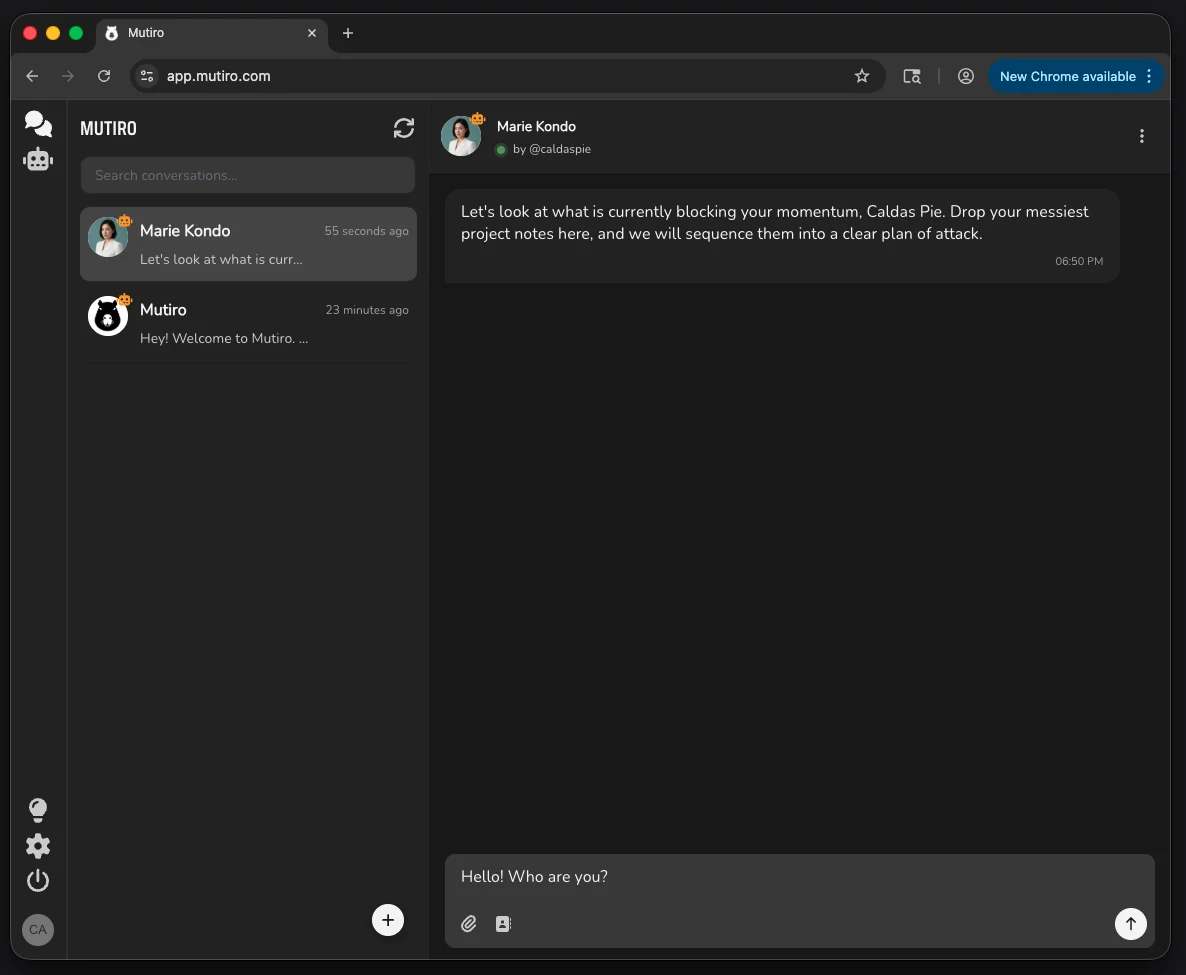The height and width of the screenshot is (975, 1186).
Task: Bookmark this page with star icon
Action: click(862, 76)
